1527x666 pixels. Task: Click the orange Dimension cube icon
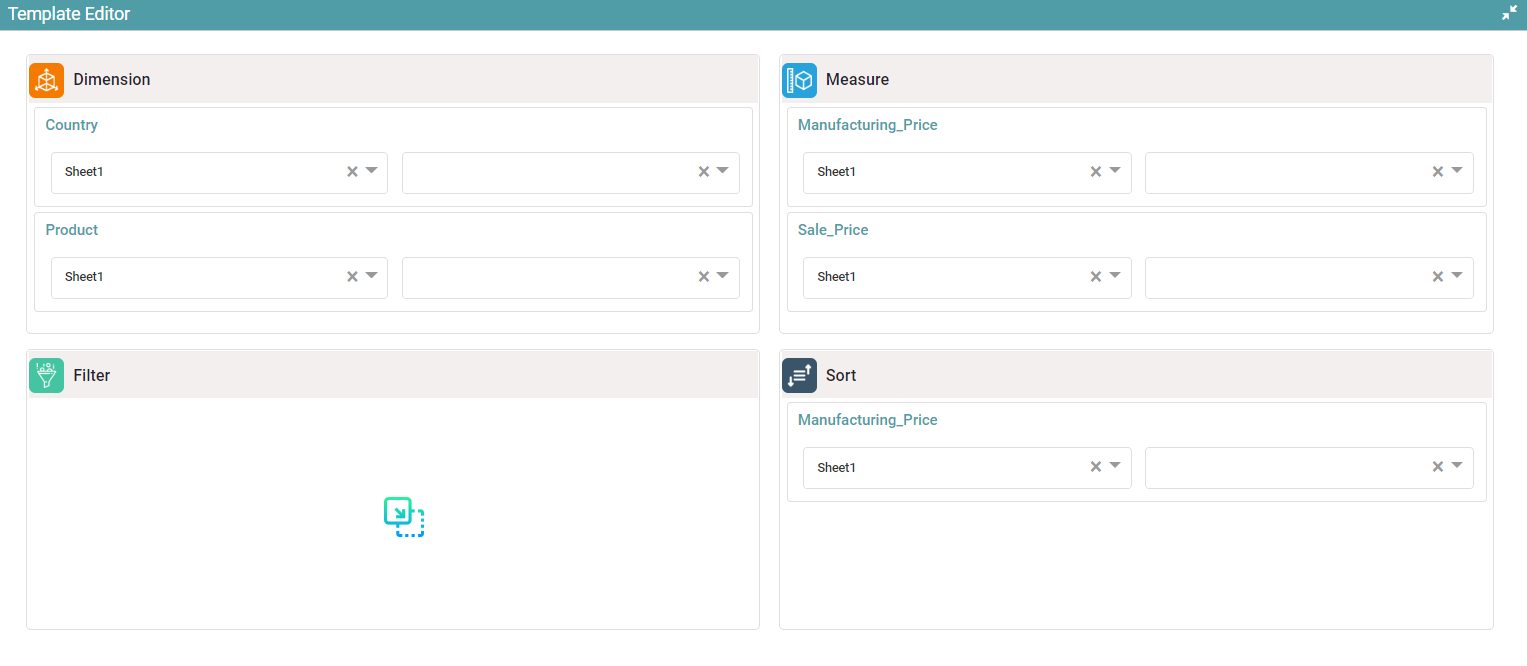point(46,80)
